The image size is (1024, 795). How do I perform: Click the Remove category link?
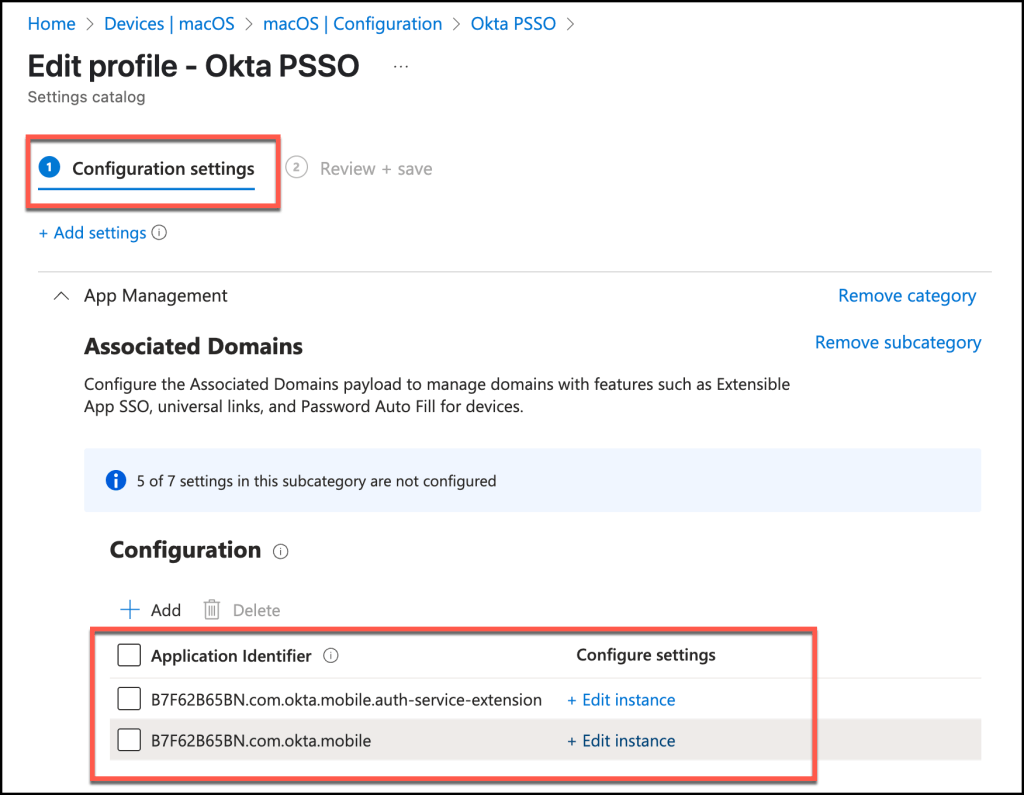click(906, 296)
